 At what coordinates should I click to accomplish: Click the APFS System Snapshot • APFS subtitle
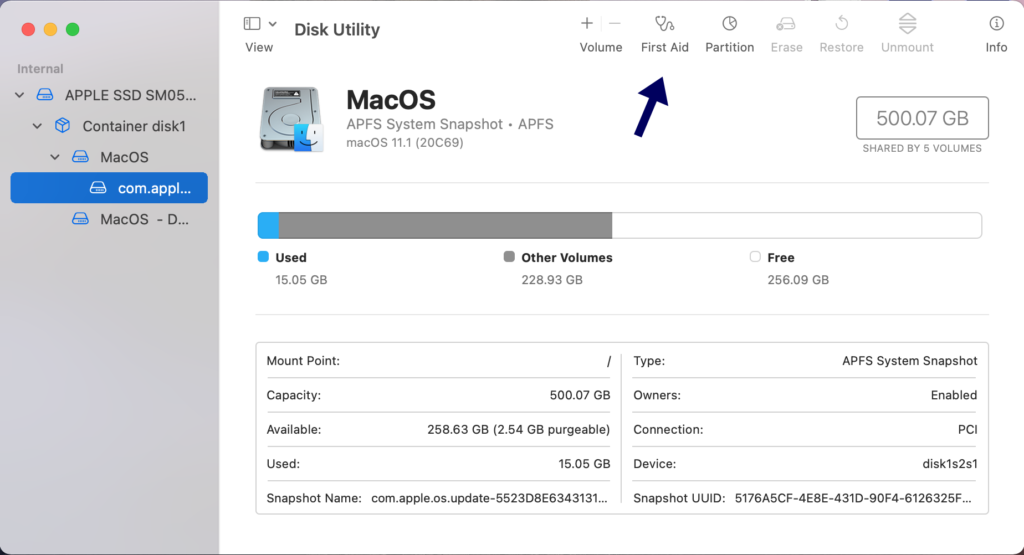(450, 124)
